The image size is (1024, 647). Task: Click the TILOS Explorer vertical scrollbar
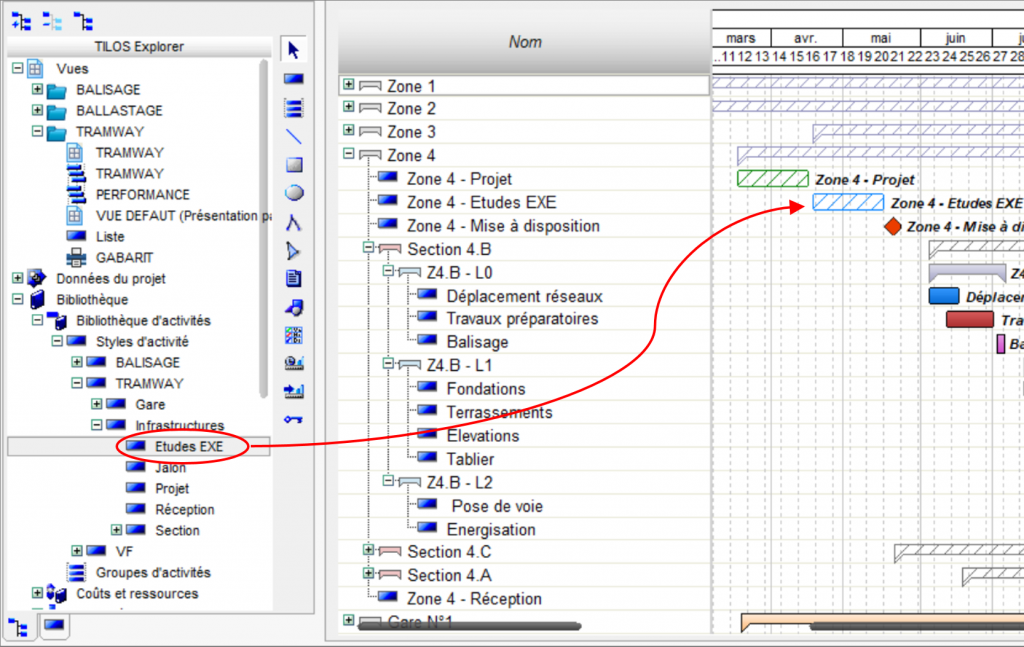(263, 229)
